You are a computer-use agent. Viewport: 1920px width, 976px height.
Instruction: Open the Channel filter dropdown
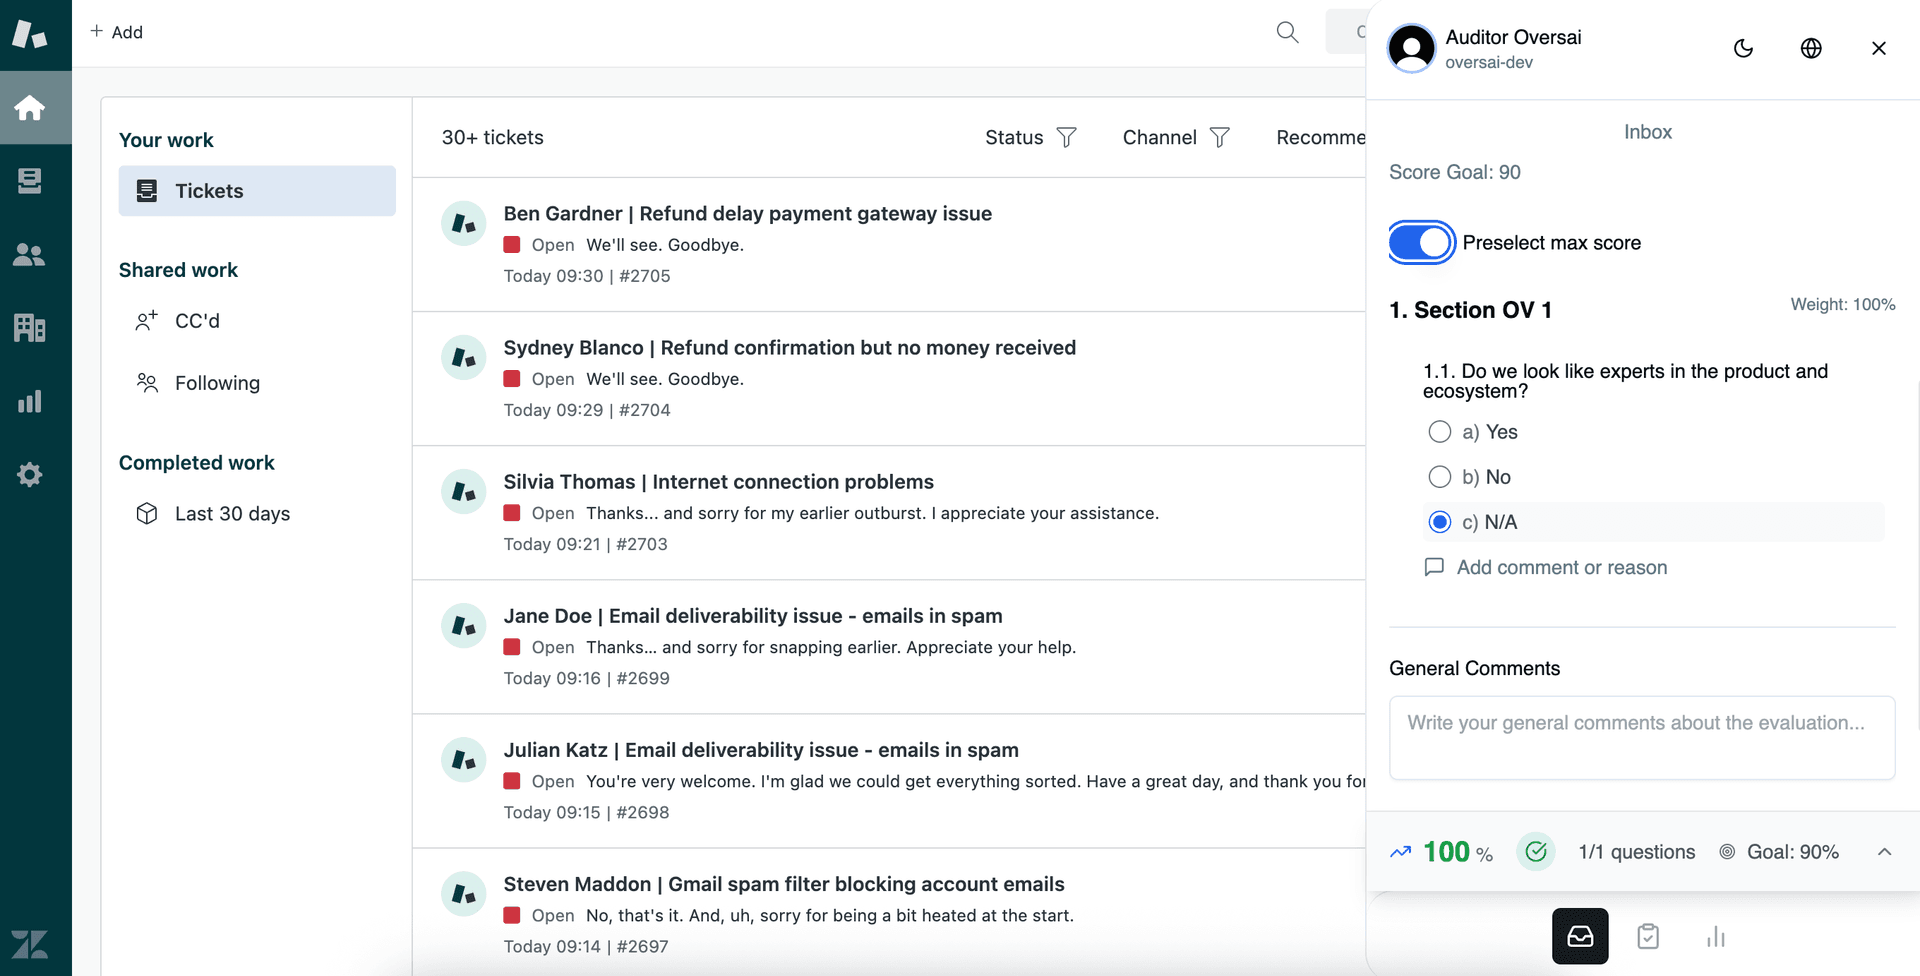coord(1175,137)
